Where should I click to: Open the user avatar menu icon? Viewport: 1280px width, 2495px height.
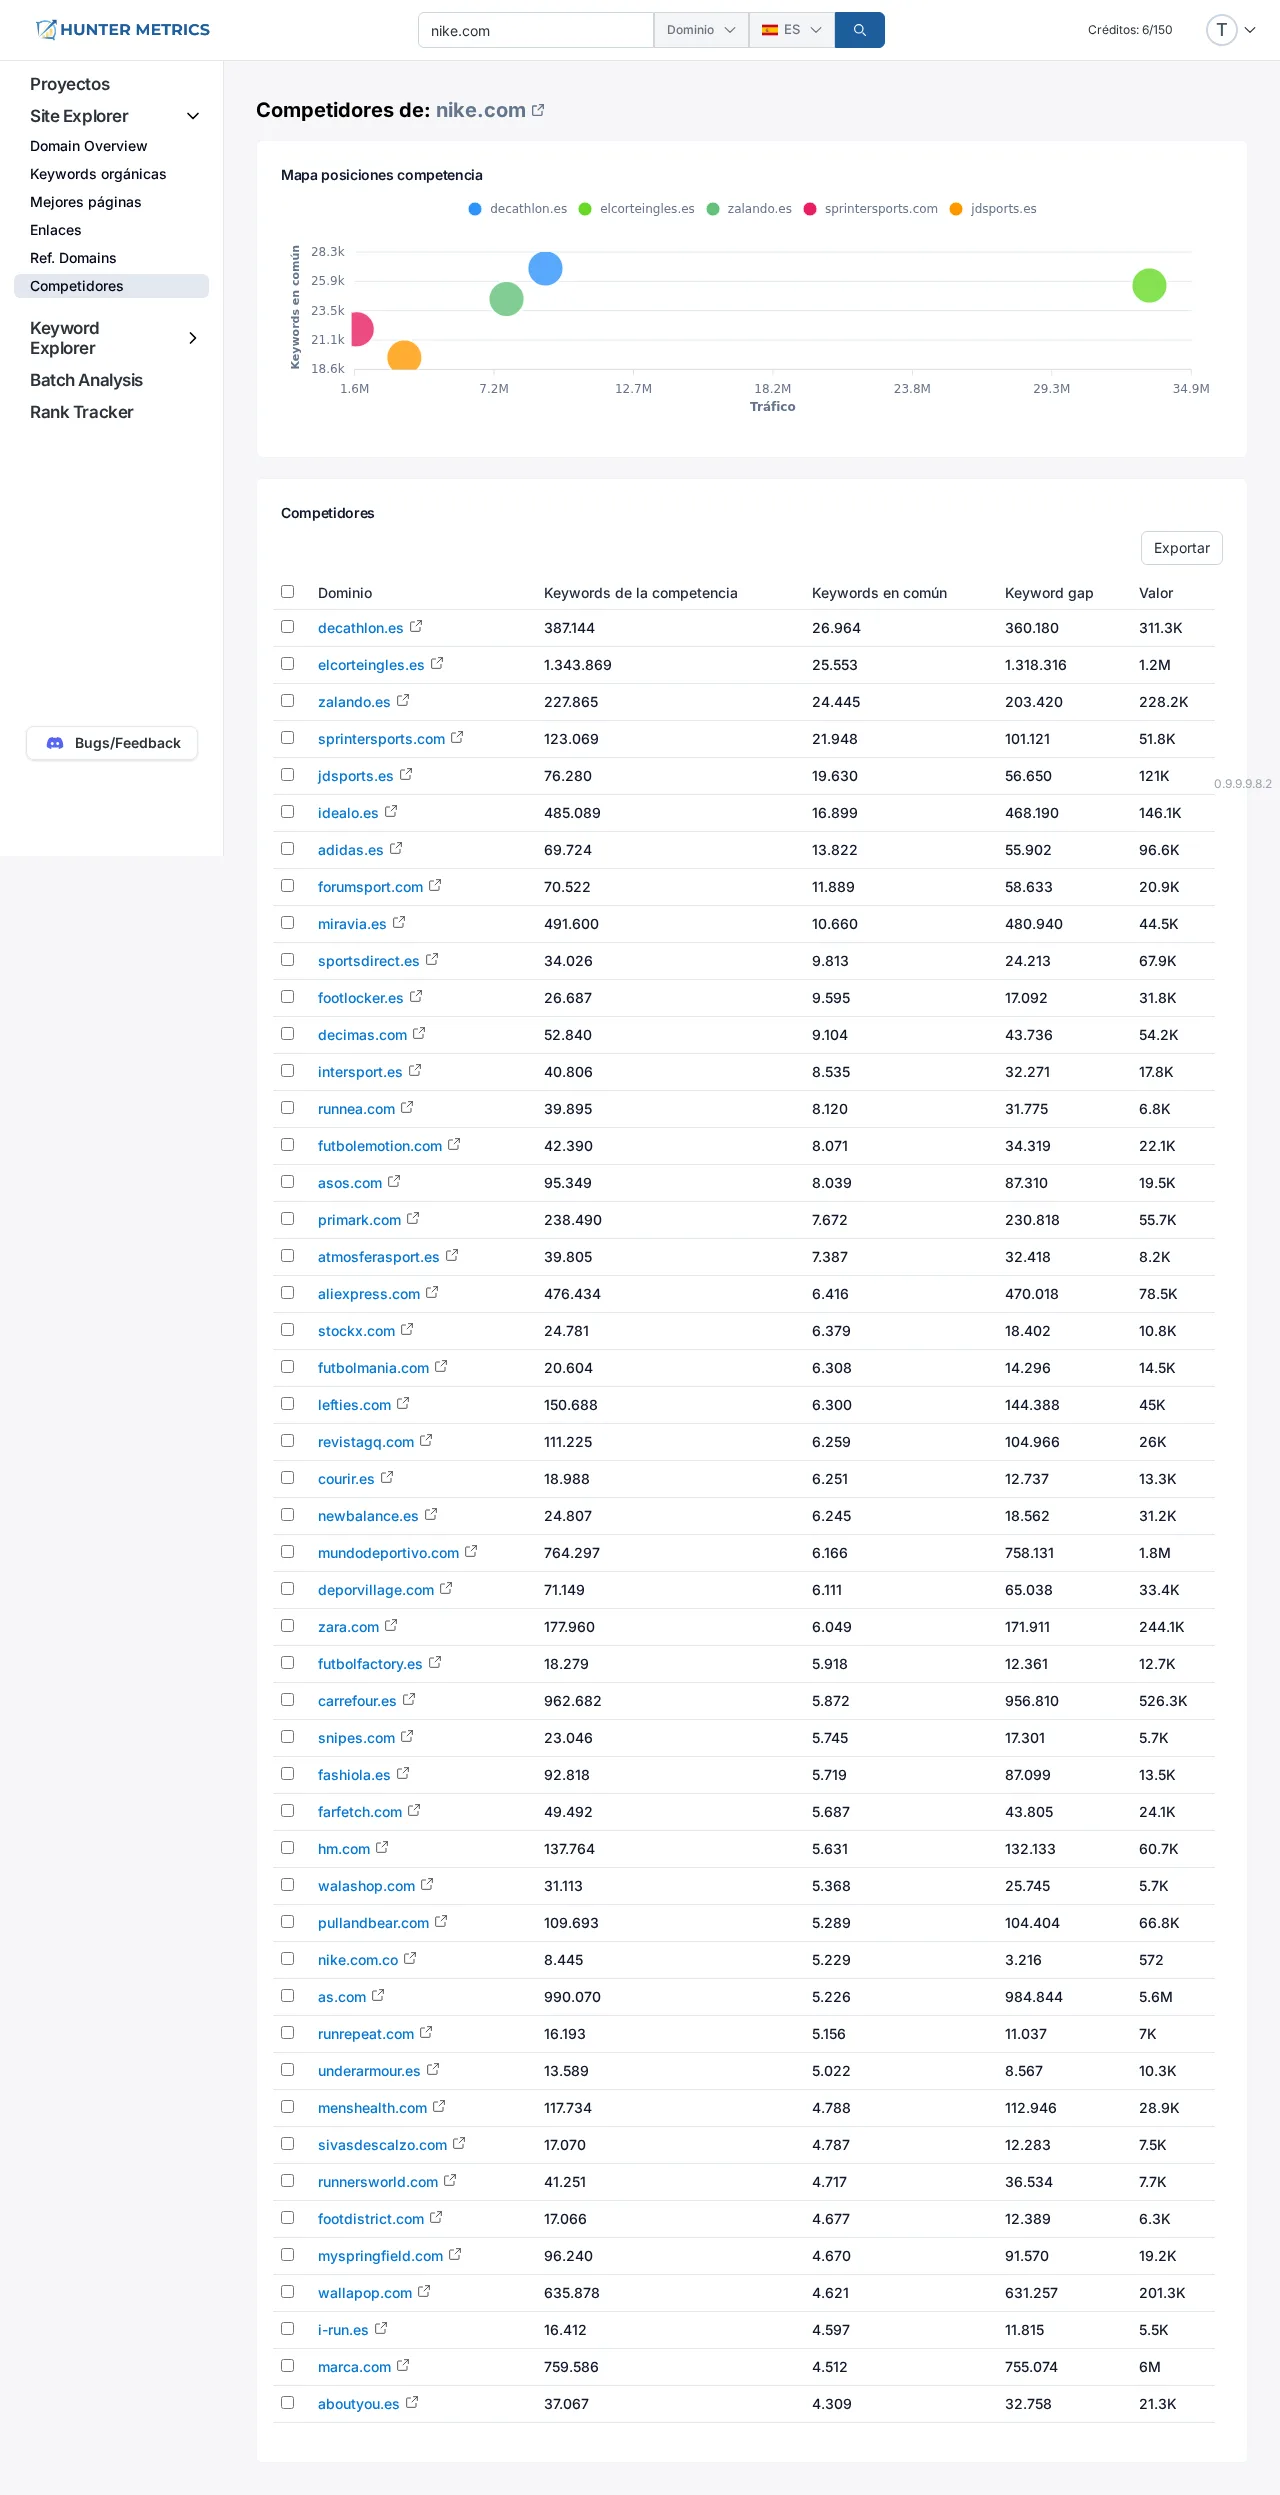pyautogui.click(x=1221, y=30)
